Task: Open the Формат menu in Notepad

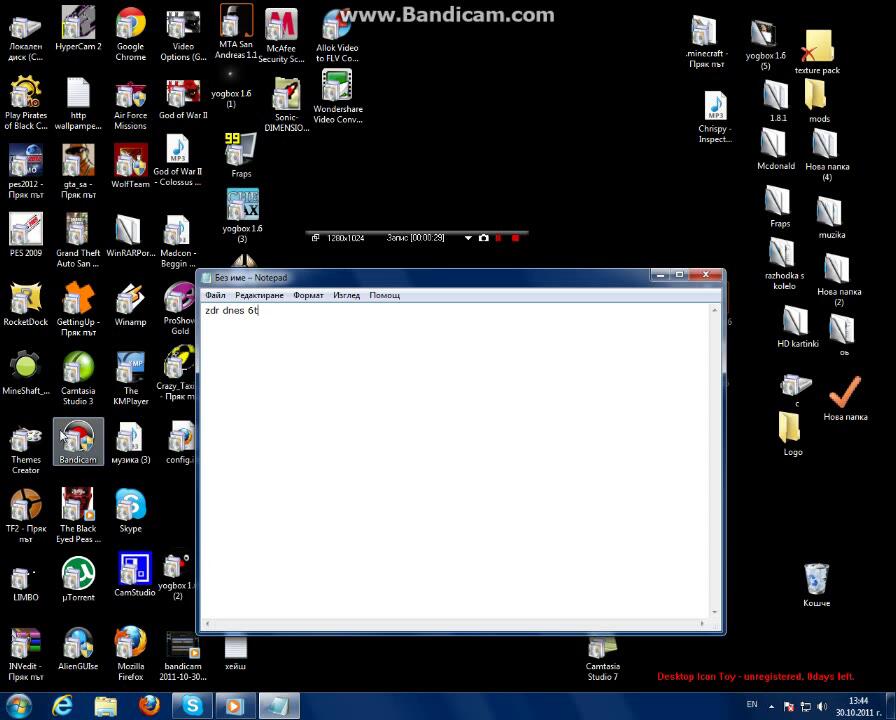Action: 308,295
